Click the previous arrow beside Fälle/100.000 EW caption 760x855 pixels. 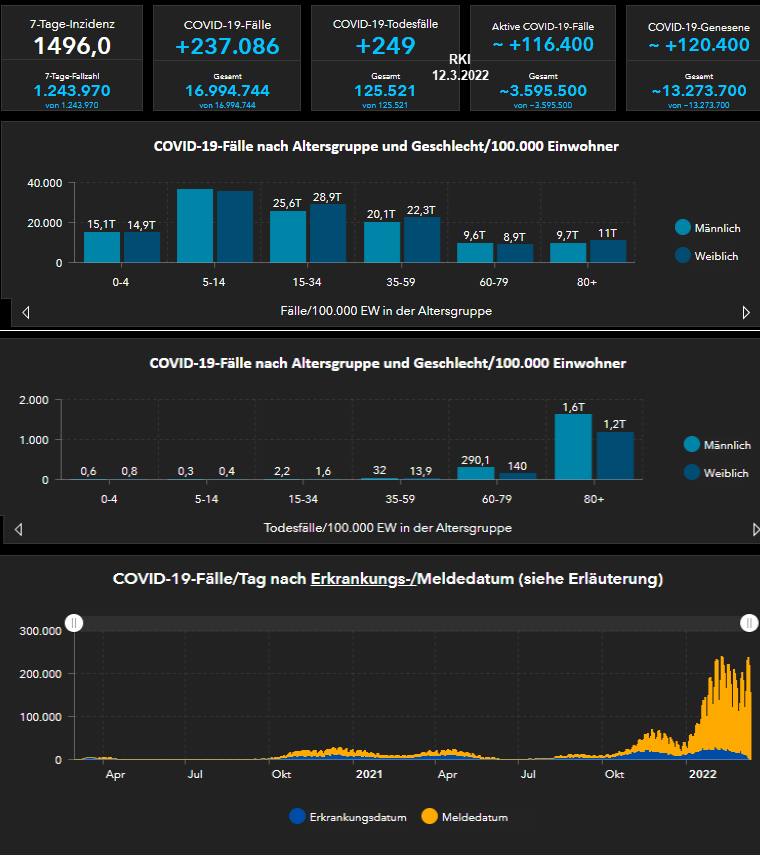point(26,312)
